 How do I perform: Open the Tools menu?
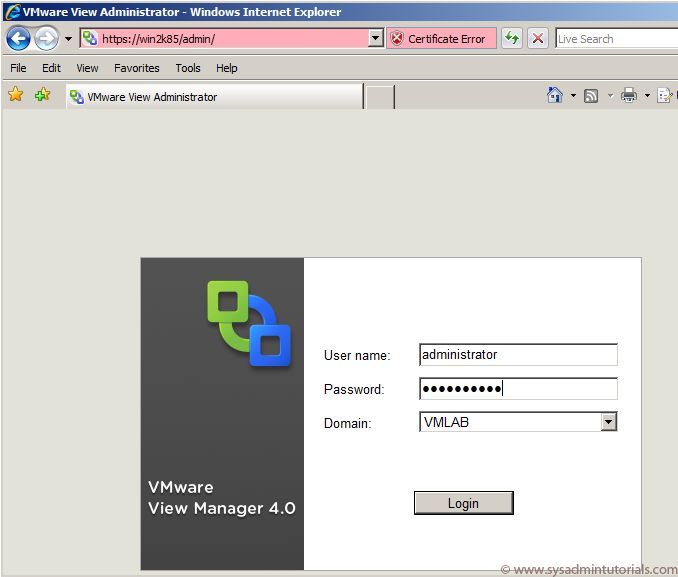click(188, 68)
